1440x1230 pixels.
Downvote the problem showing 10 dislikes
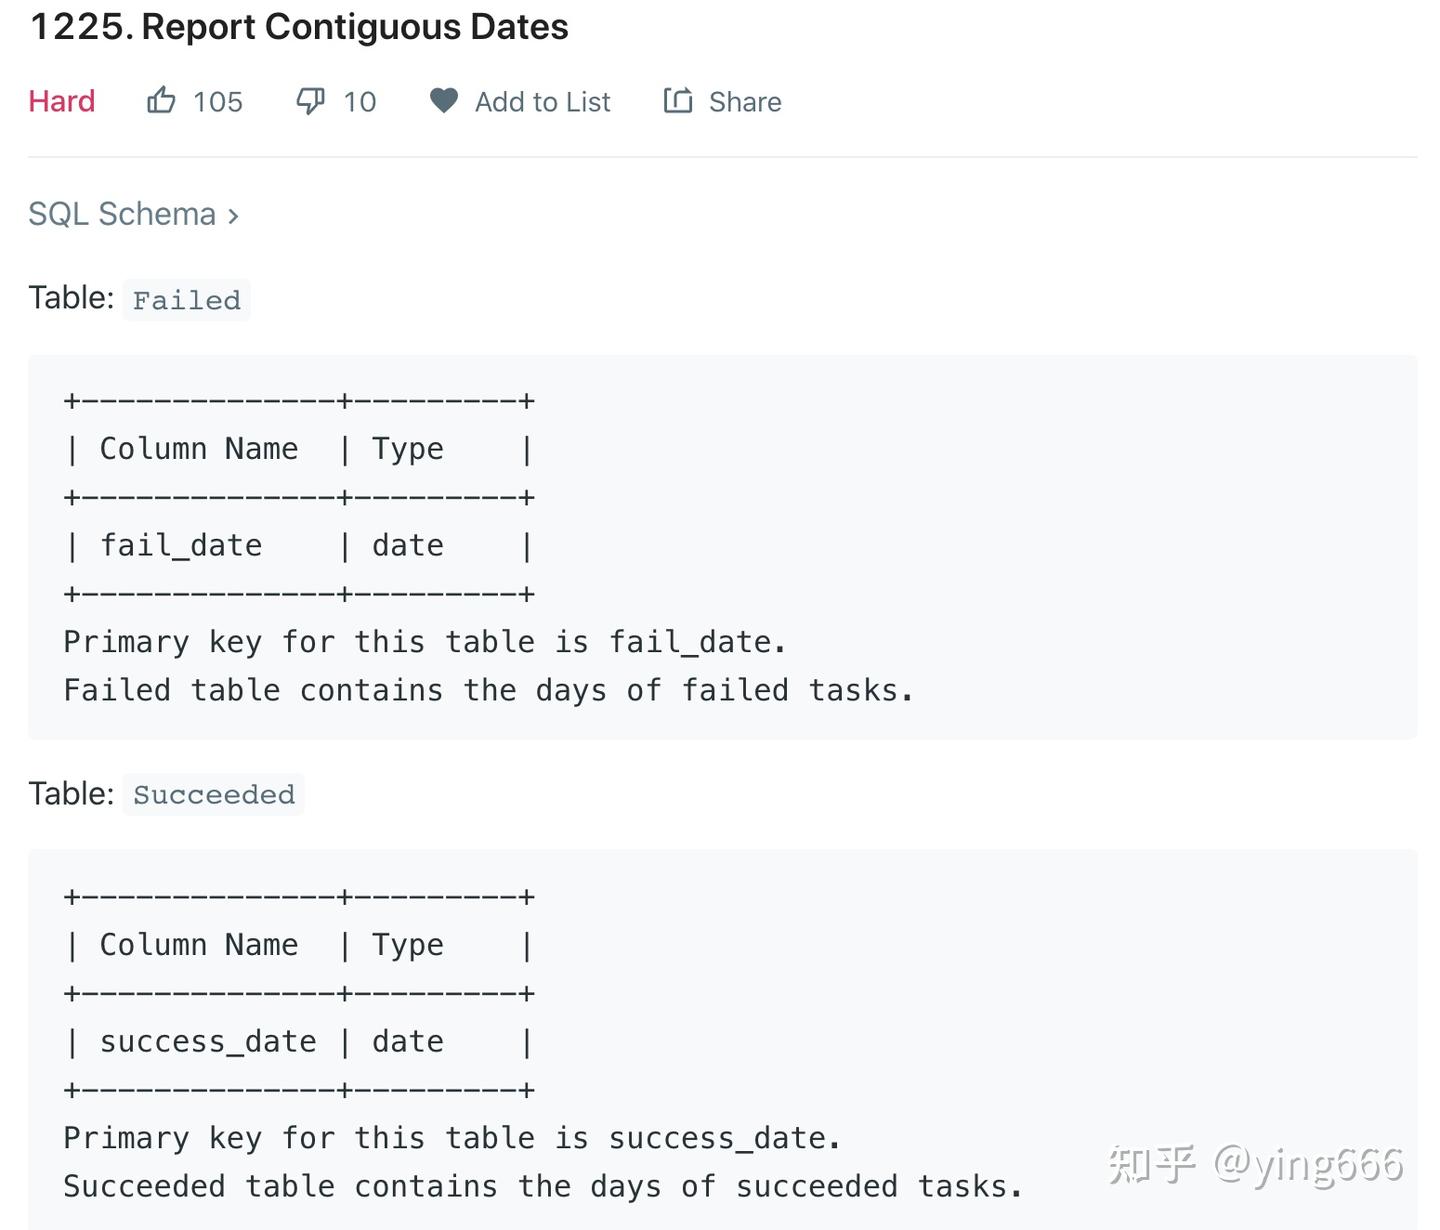(x=309, y=100)
